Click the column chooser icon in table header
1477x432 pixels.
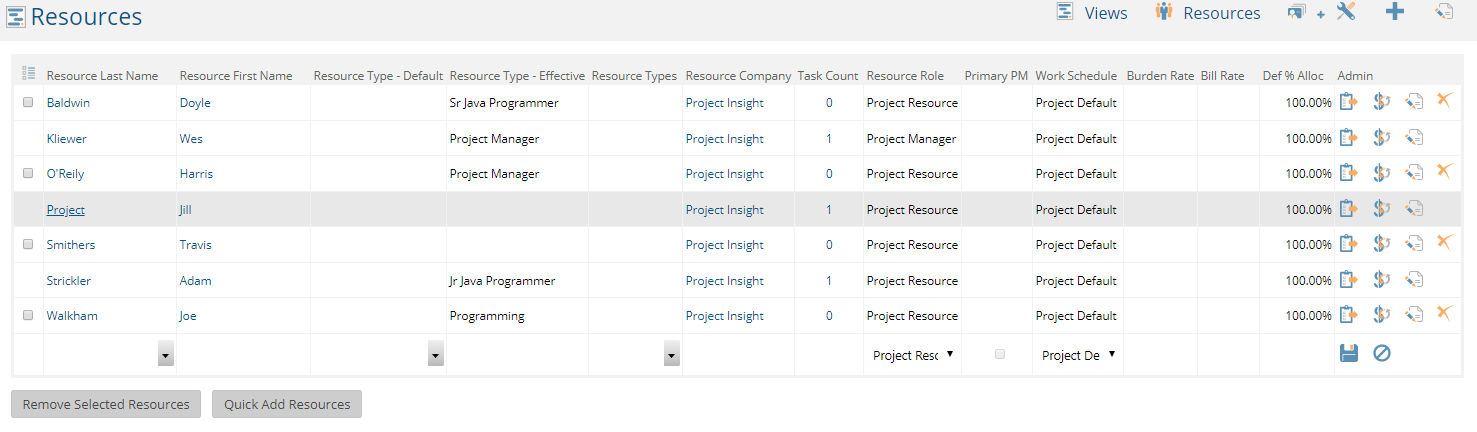[x=28, y=73]
